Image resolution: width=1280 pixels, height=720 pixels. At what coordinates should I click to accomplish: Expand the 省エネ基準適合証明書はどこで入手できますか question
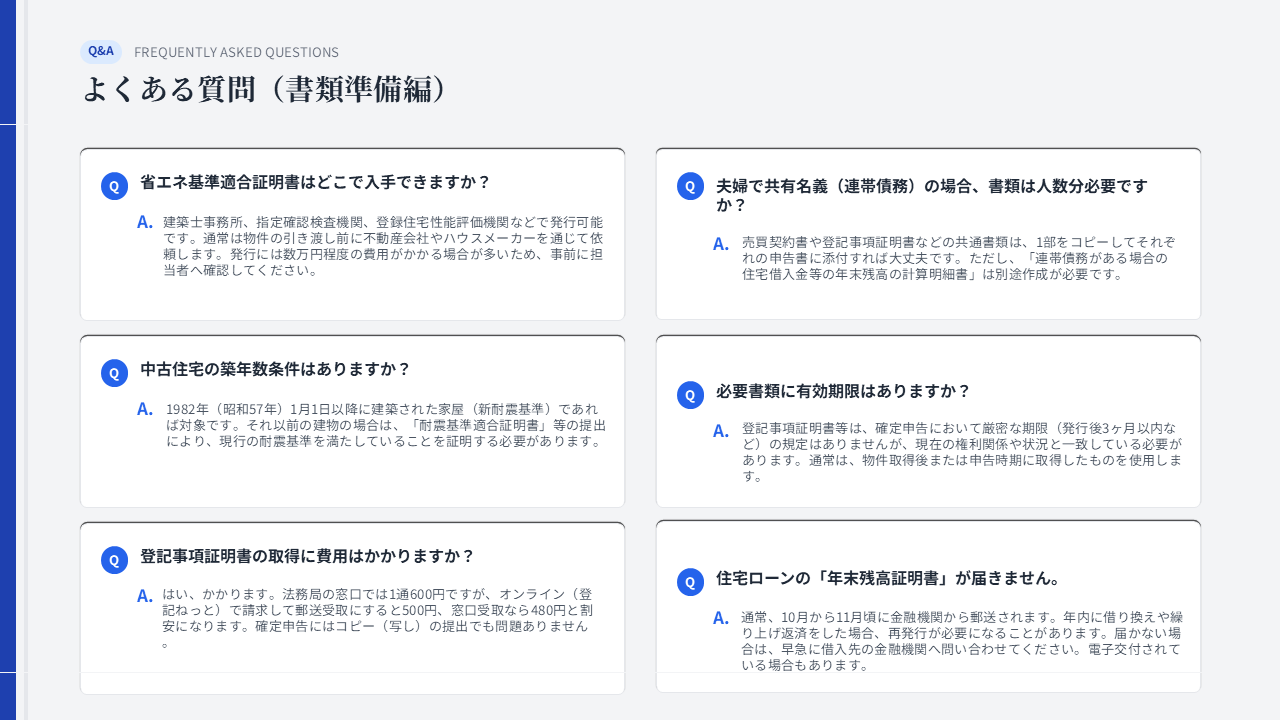point(315,182)
